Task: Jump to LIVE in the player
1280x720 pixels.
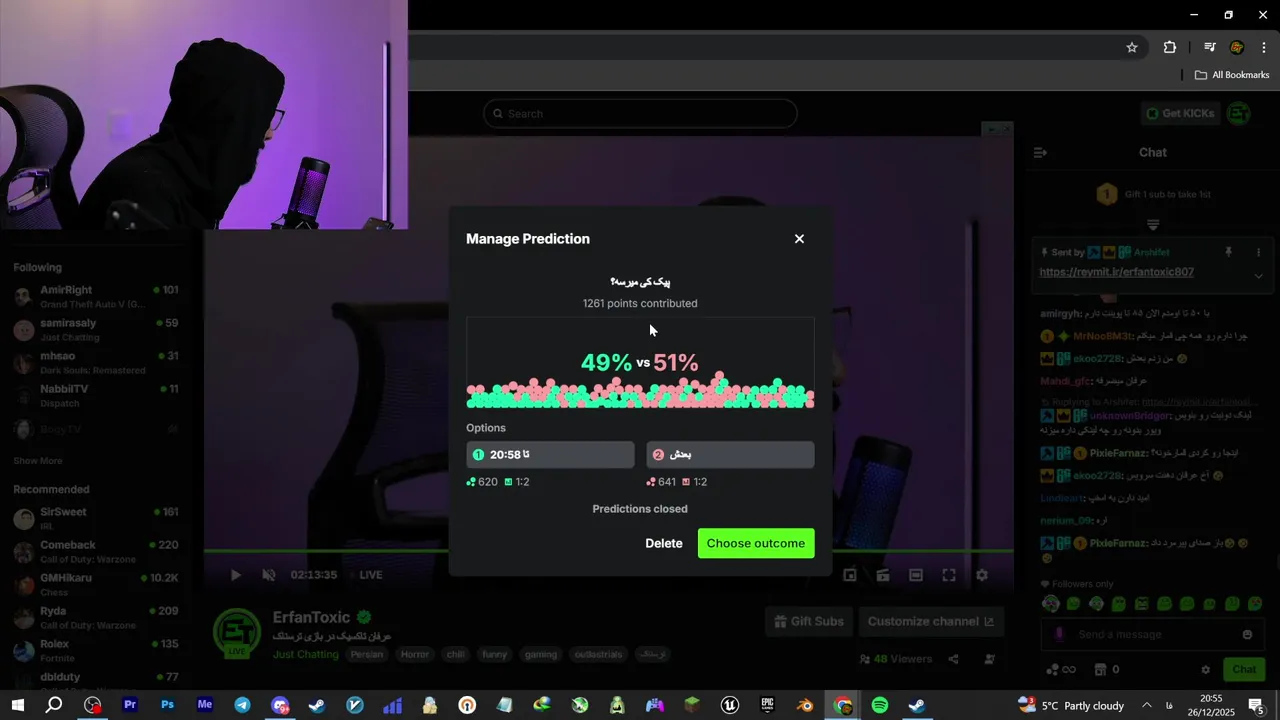Action: coord(371,575)
